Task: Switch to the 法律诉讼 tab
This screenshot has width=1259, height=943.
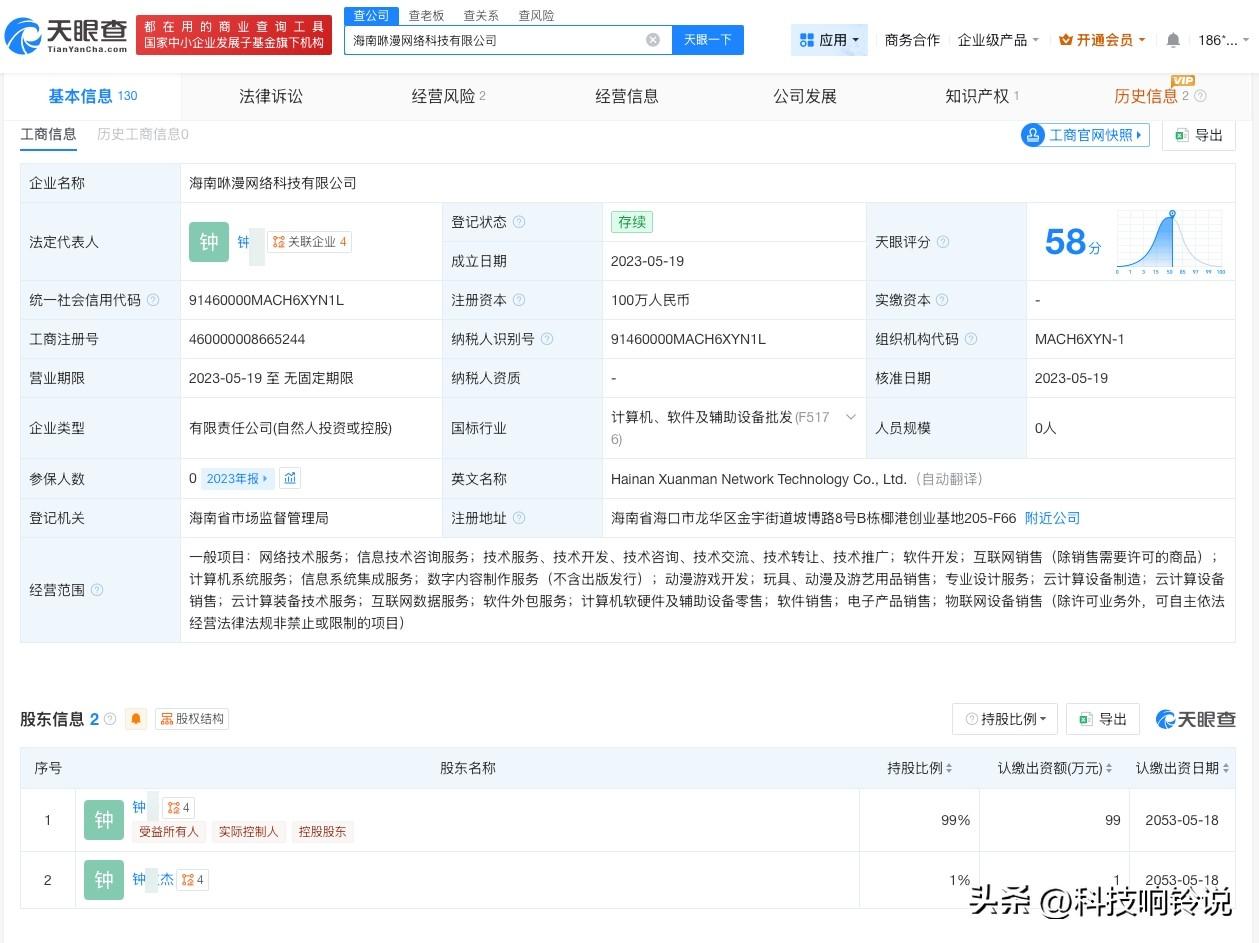Action: tap(271, 96)
